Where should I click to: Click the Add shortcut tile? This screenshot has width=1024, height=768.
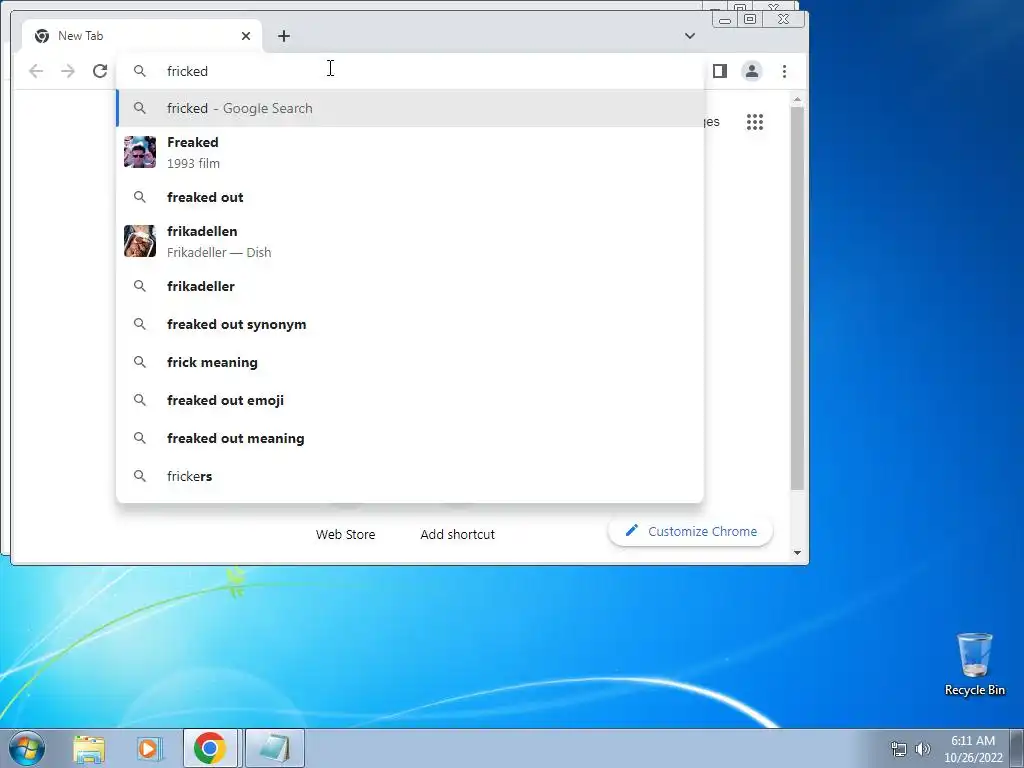[x=457, y=534]
